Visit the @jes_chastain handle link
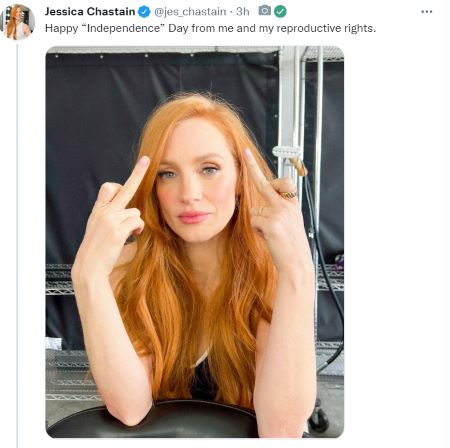Viewport: 450px width, 448px height. point(190,12)
